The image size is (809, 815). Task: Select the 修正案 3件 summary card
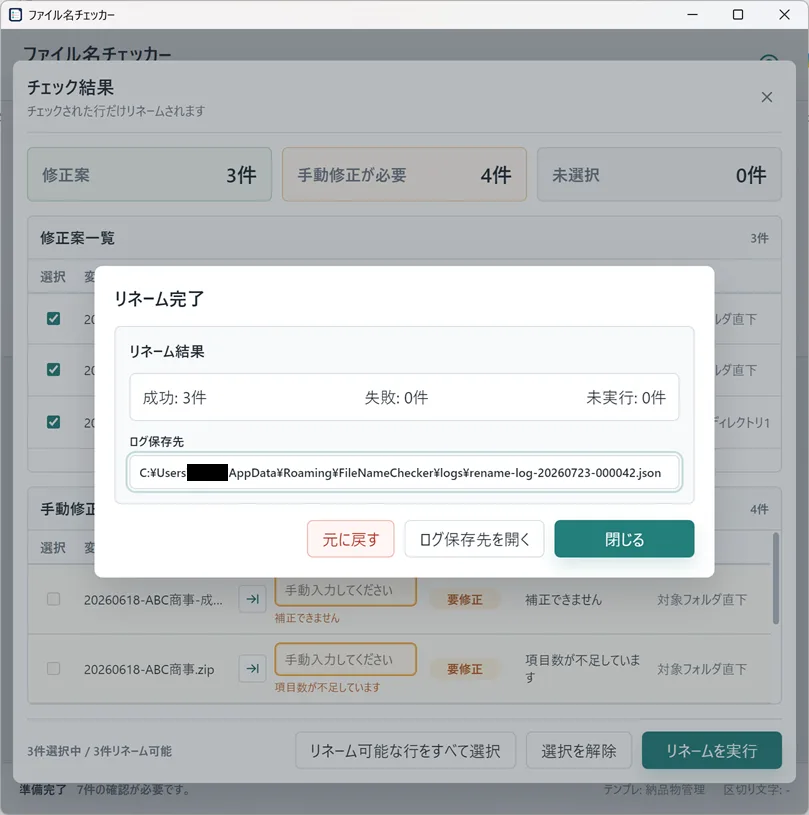click(x=149, y=175)
